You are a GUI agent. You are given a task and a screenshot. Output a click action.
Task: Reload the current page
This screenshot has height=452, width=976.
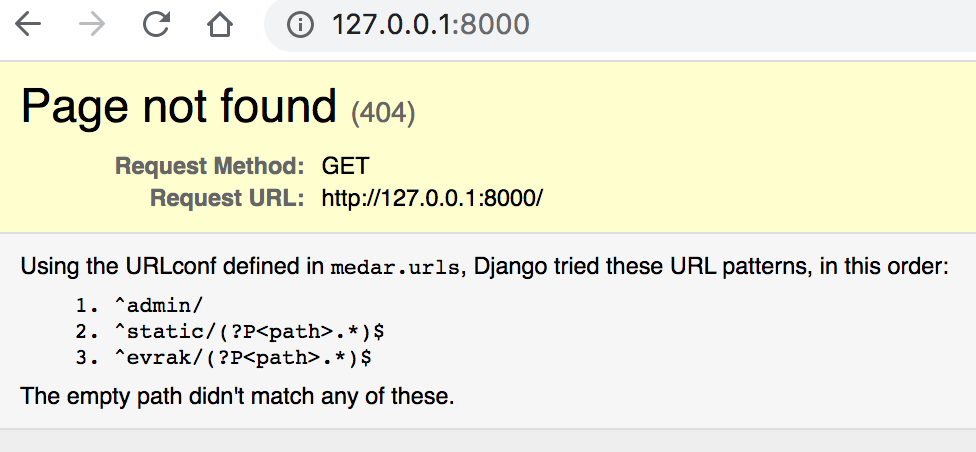156,24
